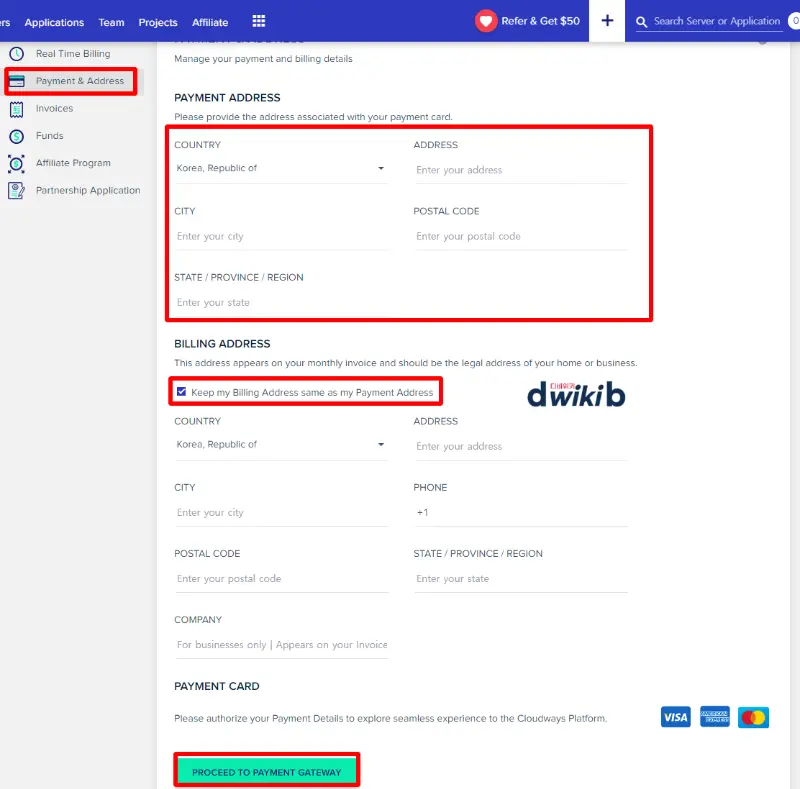Click the Funds dollar icon

(16, 136)
